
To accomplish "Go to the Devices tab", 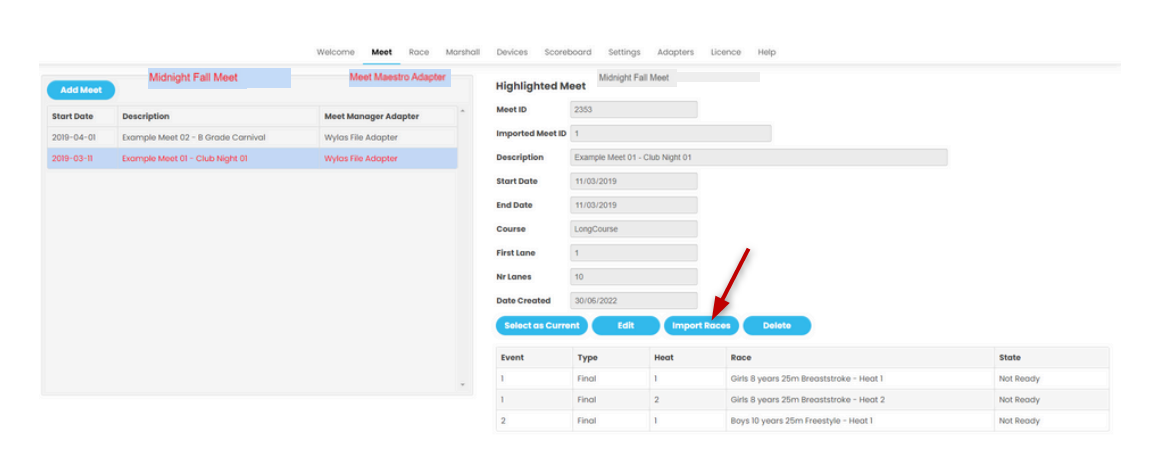I will coord(512,52).
